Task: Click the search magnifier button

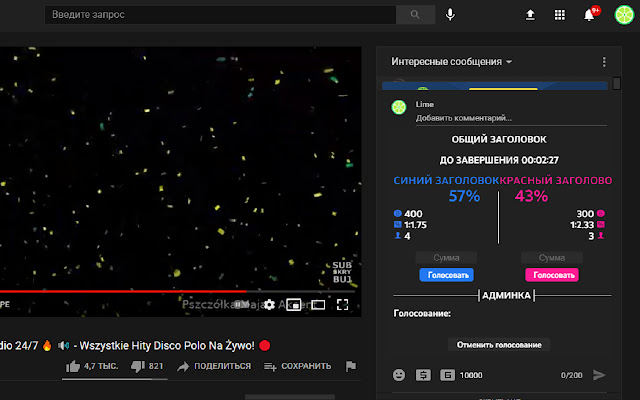Action: (x=415, y=15)
